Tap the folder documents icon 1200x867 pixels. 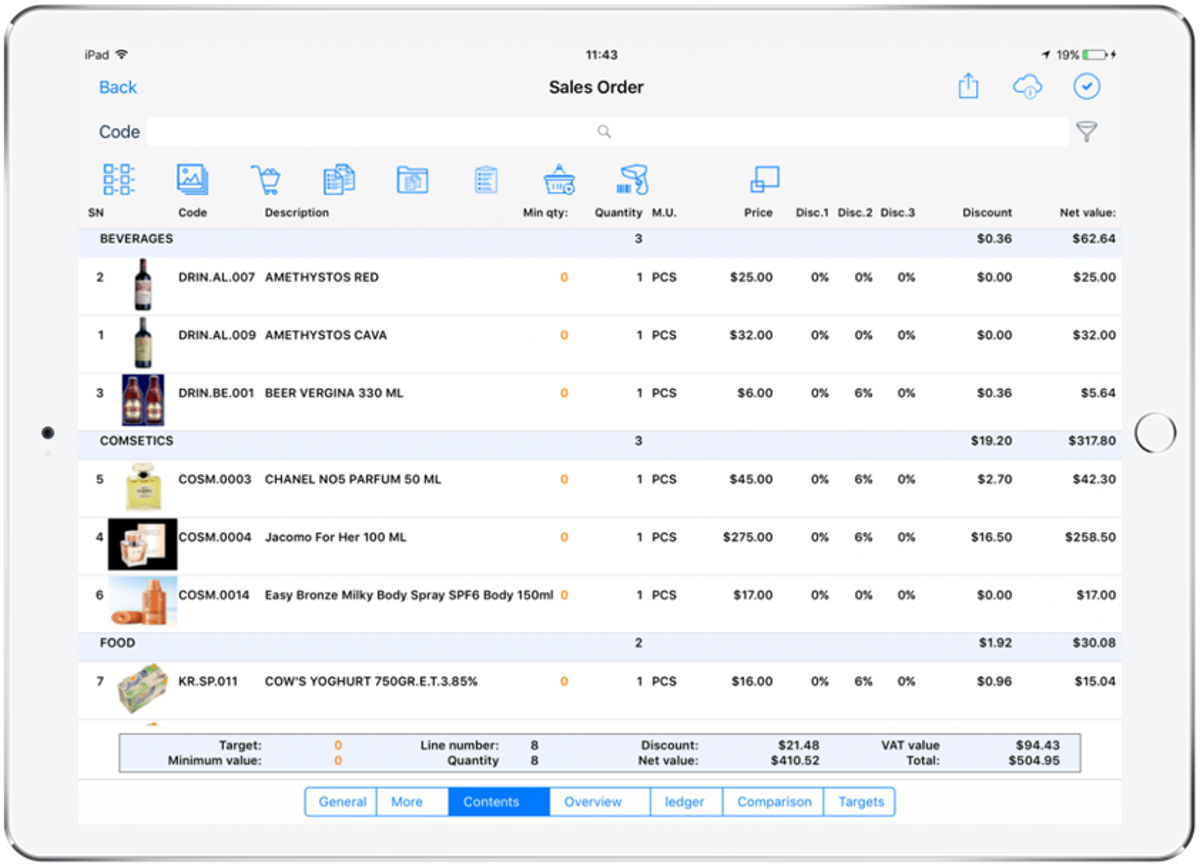pos(413,180)
